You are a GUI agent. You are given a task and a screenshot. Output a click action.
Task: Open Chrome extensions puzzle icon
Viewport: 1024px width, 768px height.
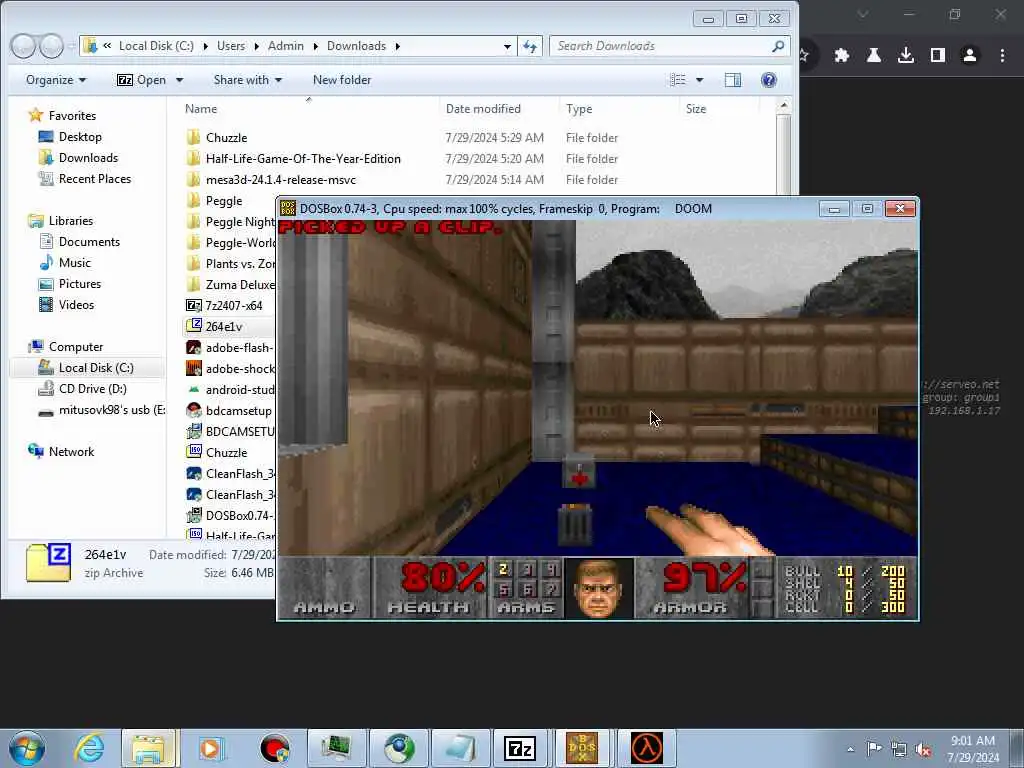[x=841, y=56]
